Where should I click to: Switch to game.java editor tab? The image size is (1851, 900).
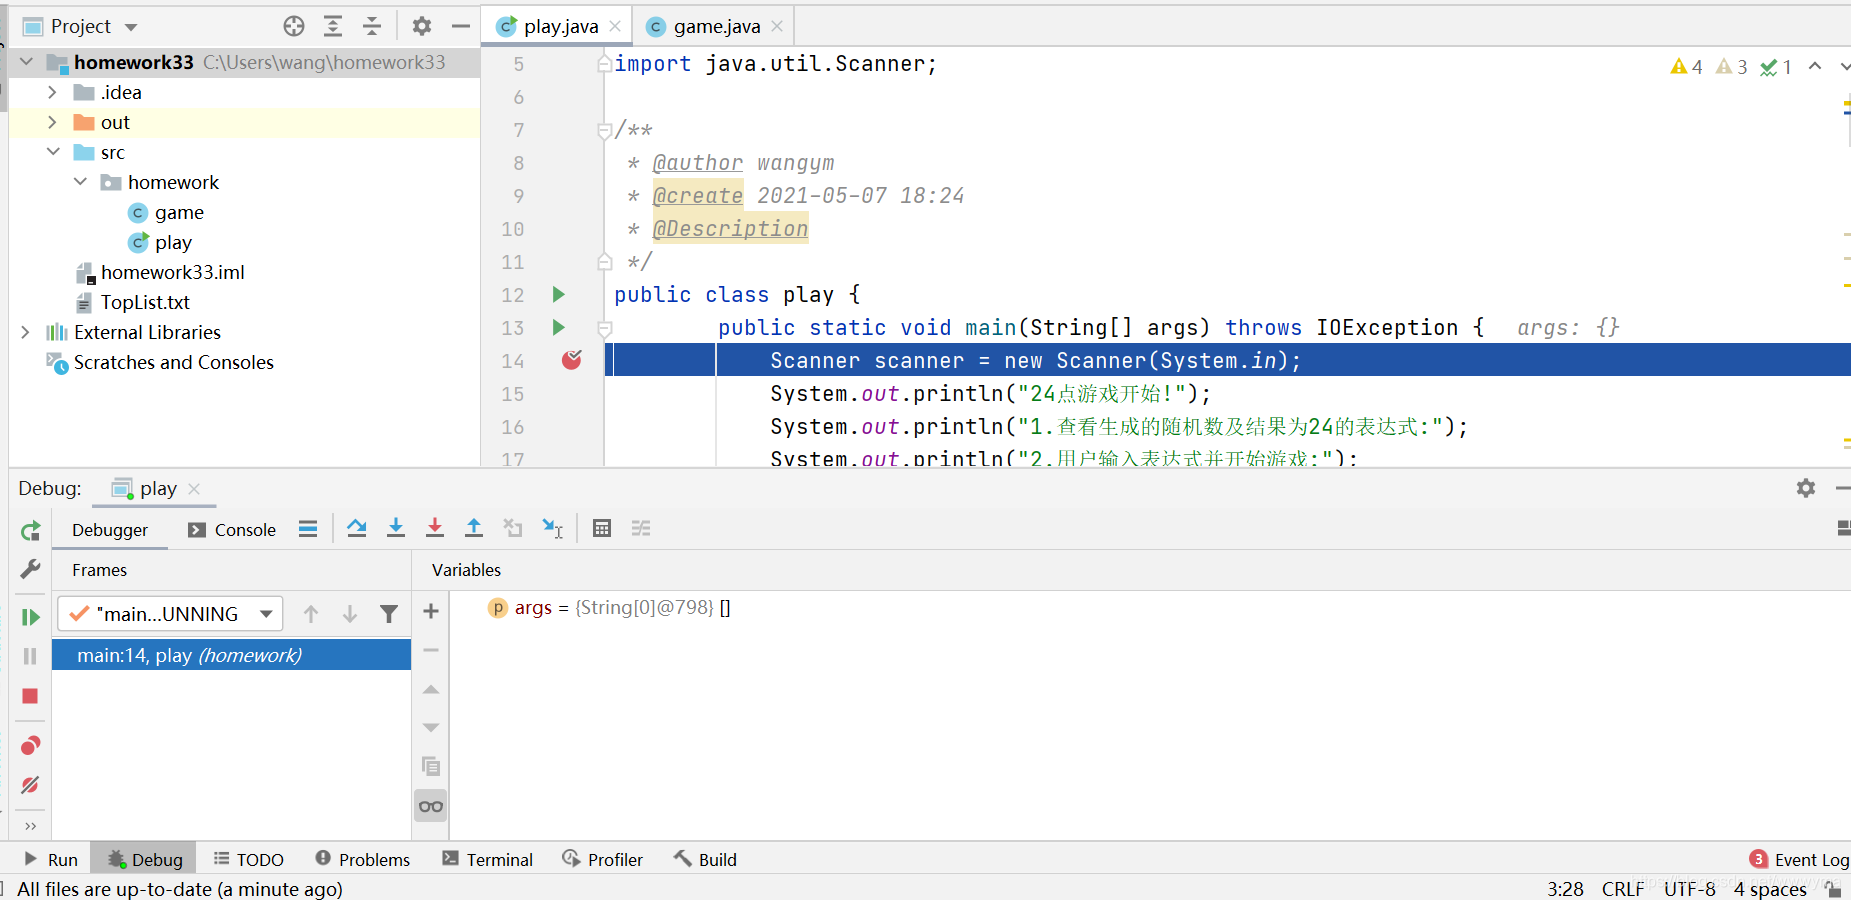(x=717, y=27)
